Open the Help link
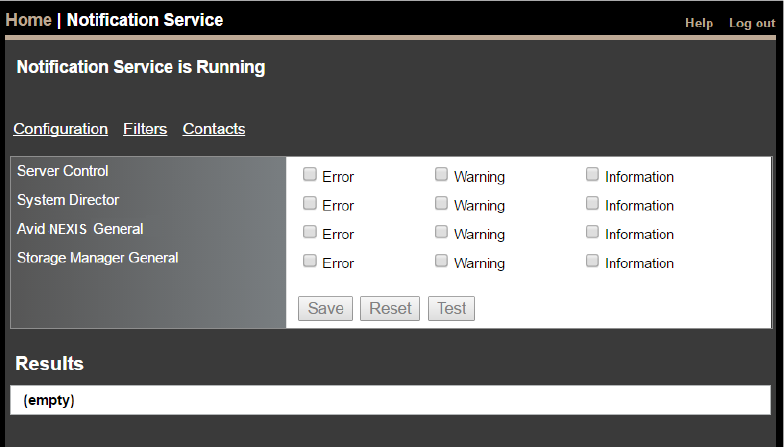The height and width of the screenshot is (447, 784). (x=699, y=23)
